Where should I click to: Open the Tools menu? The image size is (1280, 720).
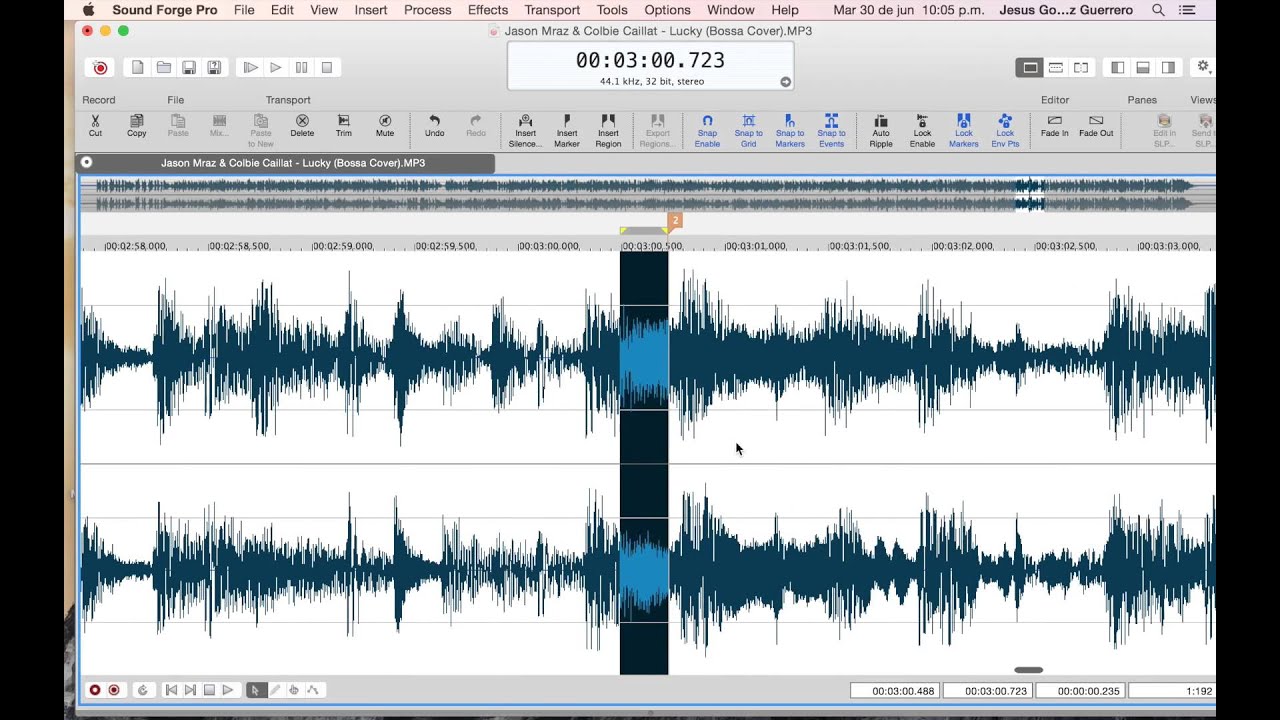click(612, 10)
